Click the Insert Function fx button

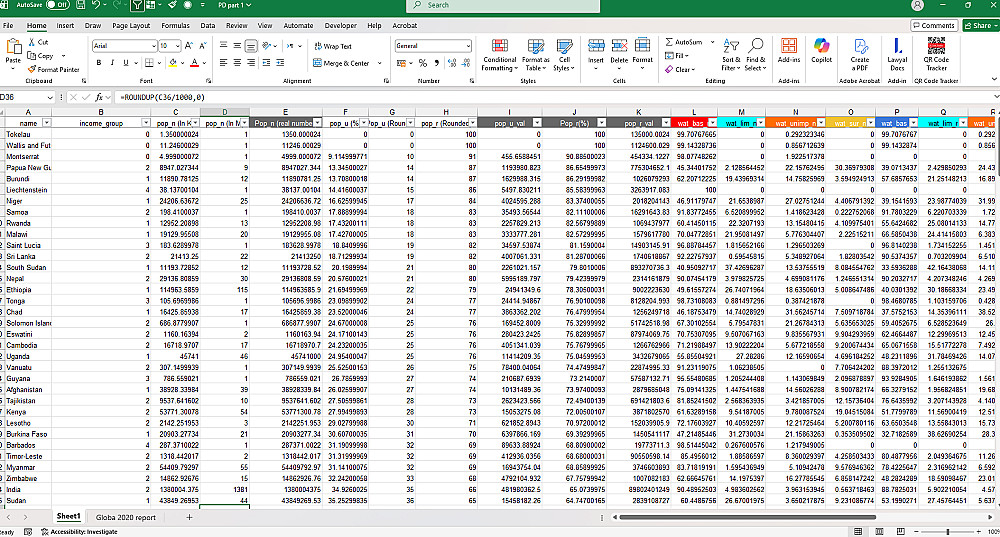99,98
